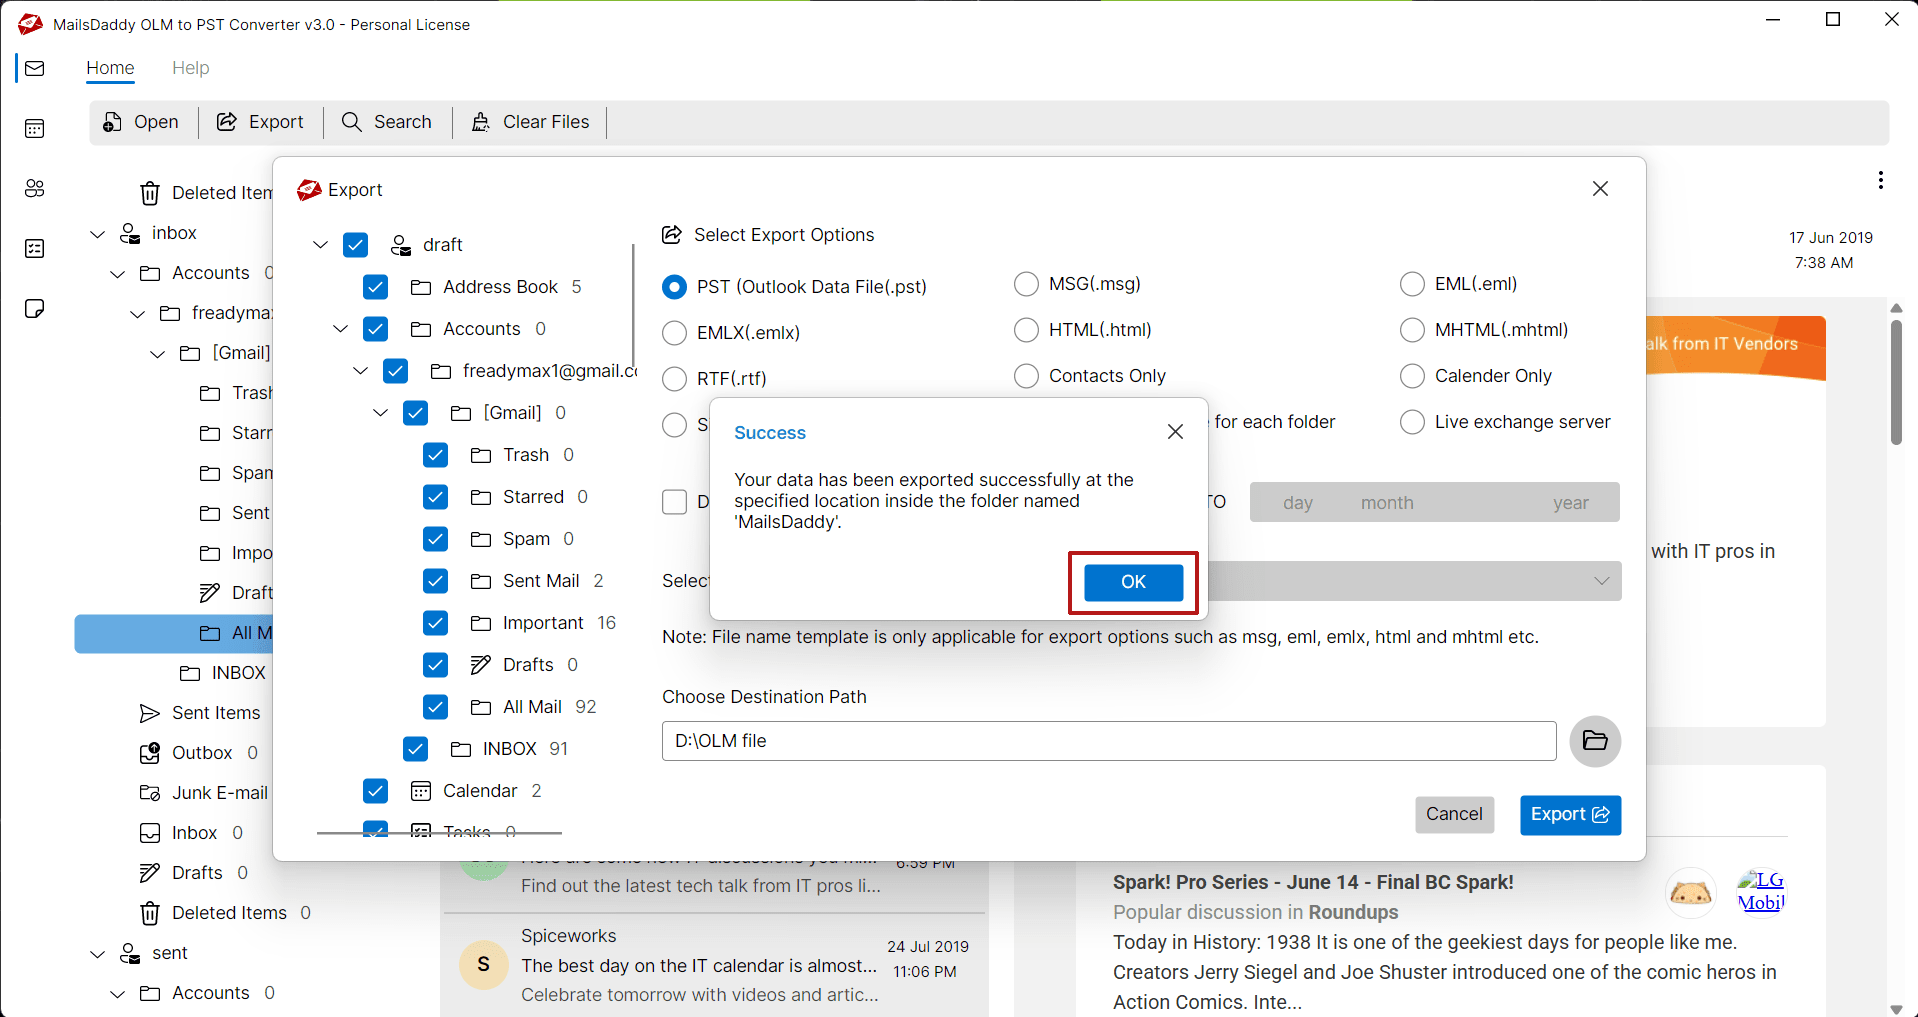Click the Search toolbar button

[x=387, y=122]
